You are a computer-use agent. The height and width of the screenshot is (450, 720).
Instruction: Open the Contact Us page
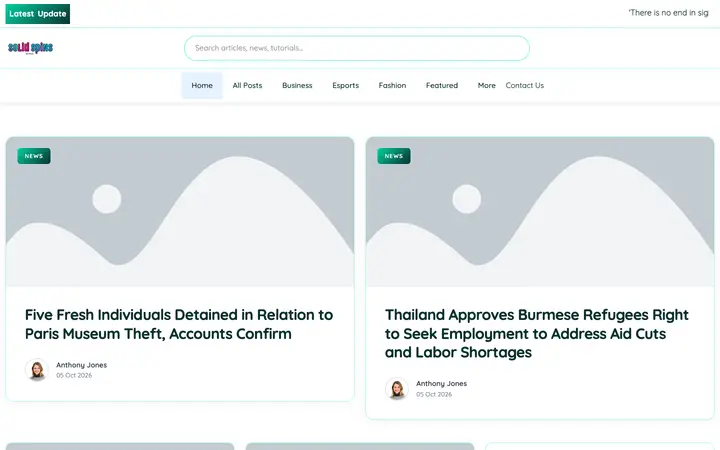(x=524, y=85)
